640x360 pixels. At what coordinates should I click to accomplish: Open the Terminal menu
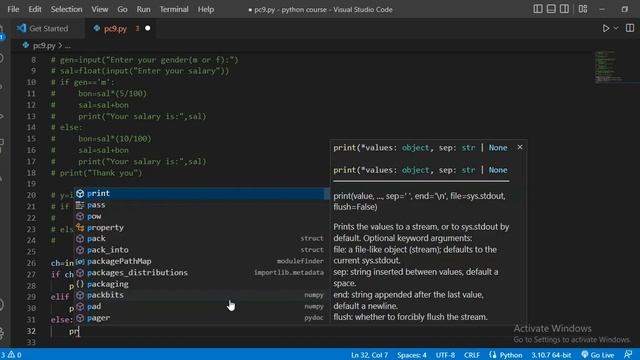174,9
